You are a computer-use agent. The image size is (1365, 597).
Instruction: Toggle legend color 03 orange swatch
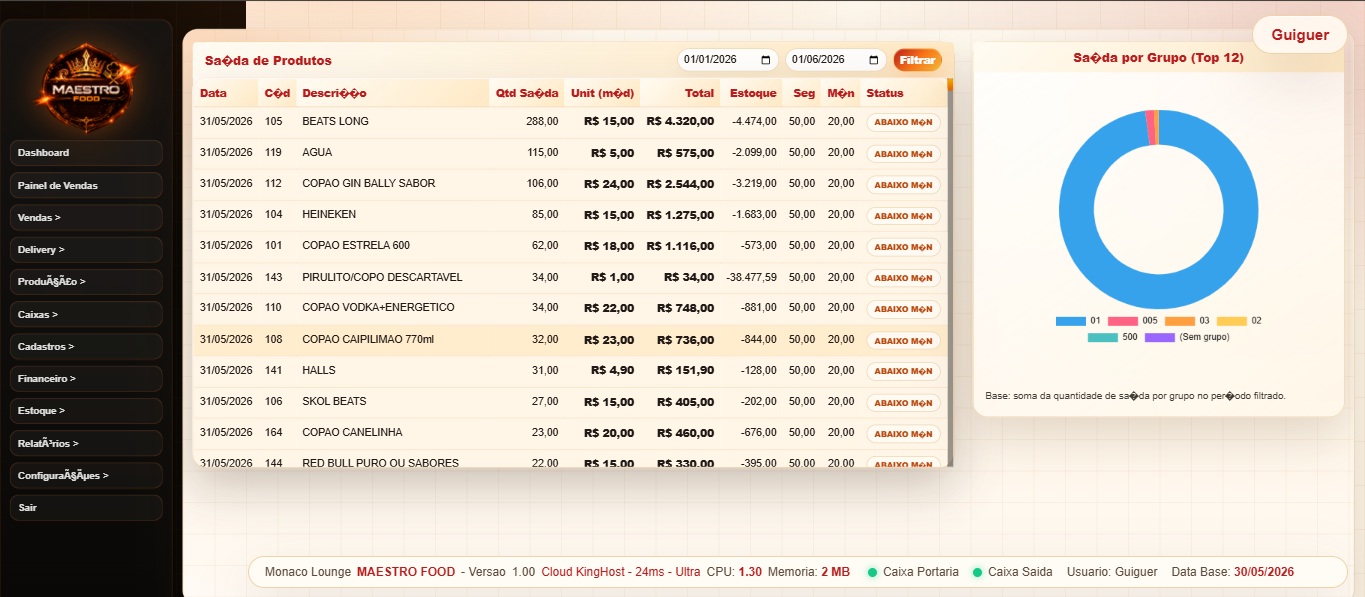pos(1180,321)
